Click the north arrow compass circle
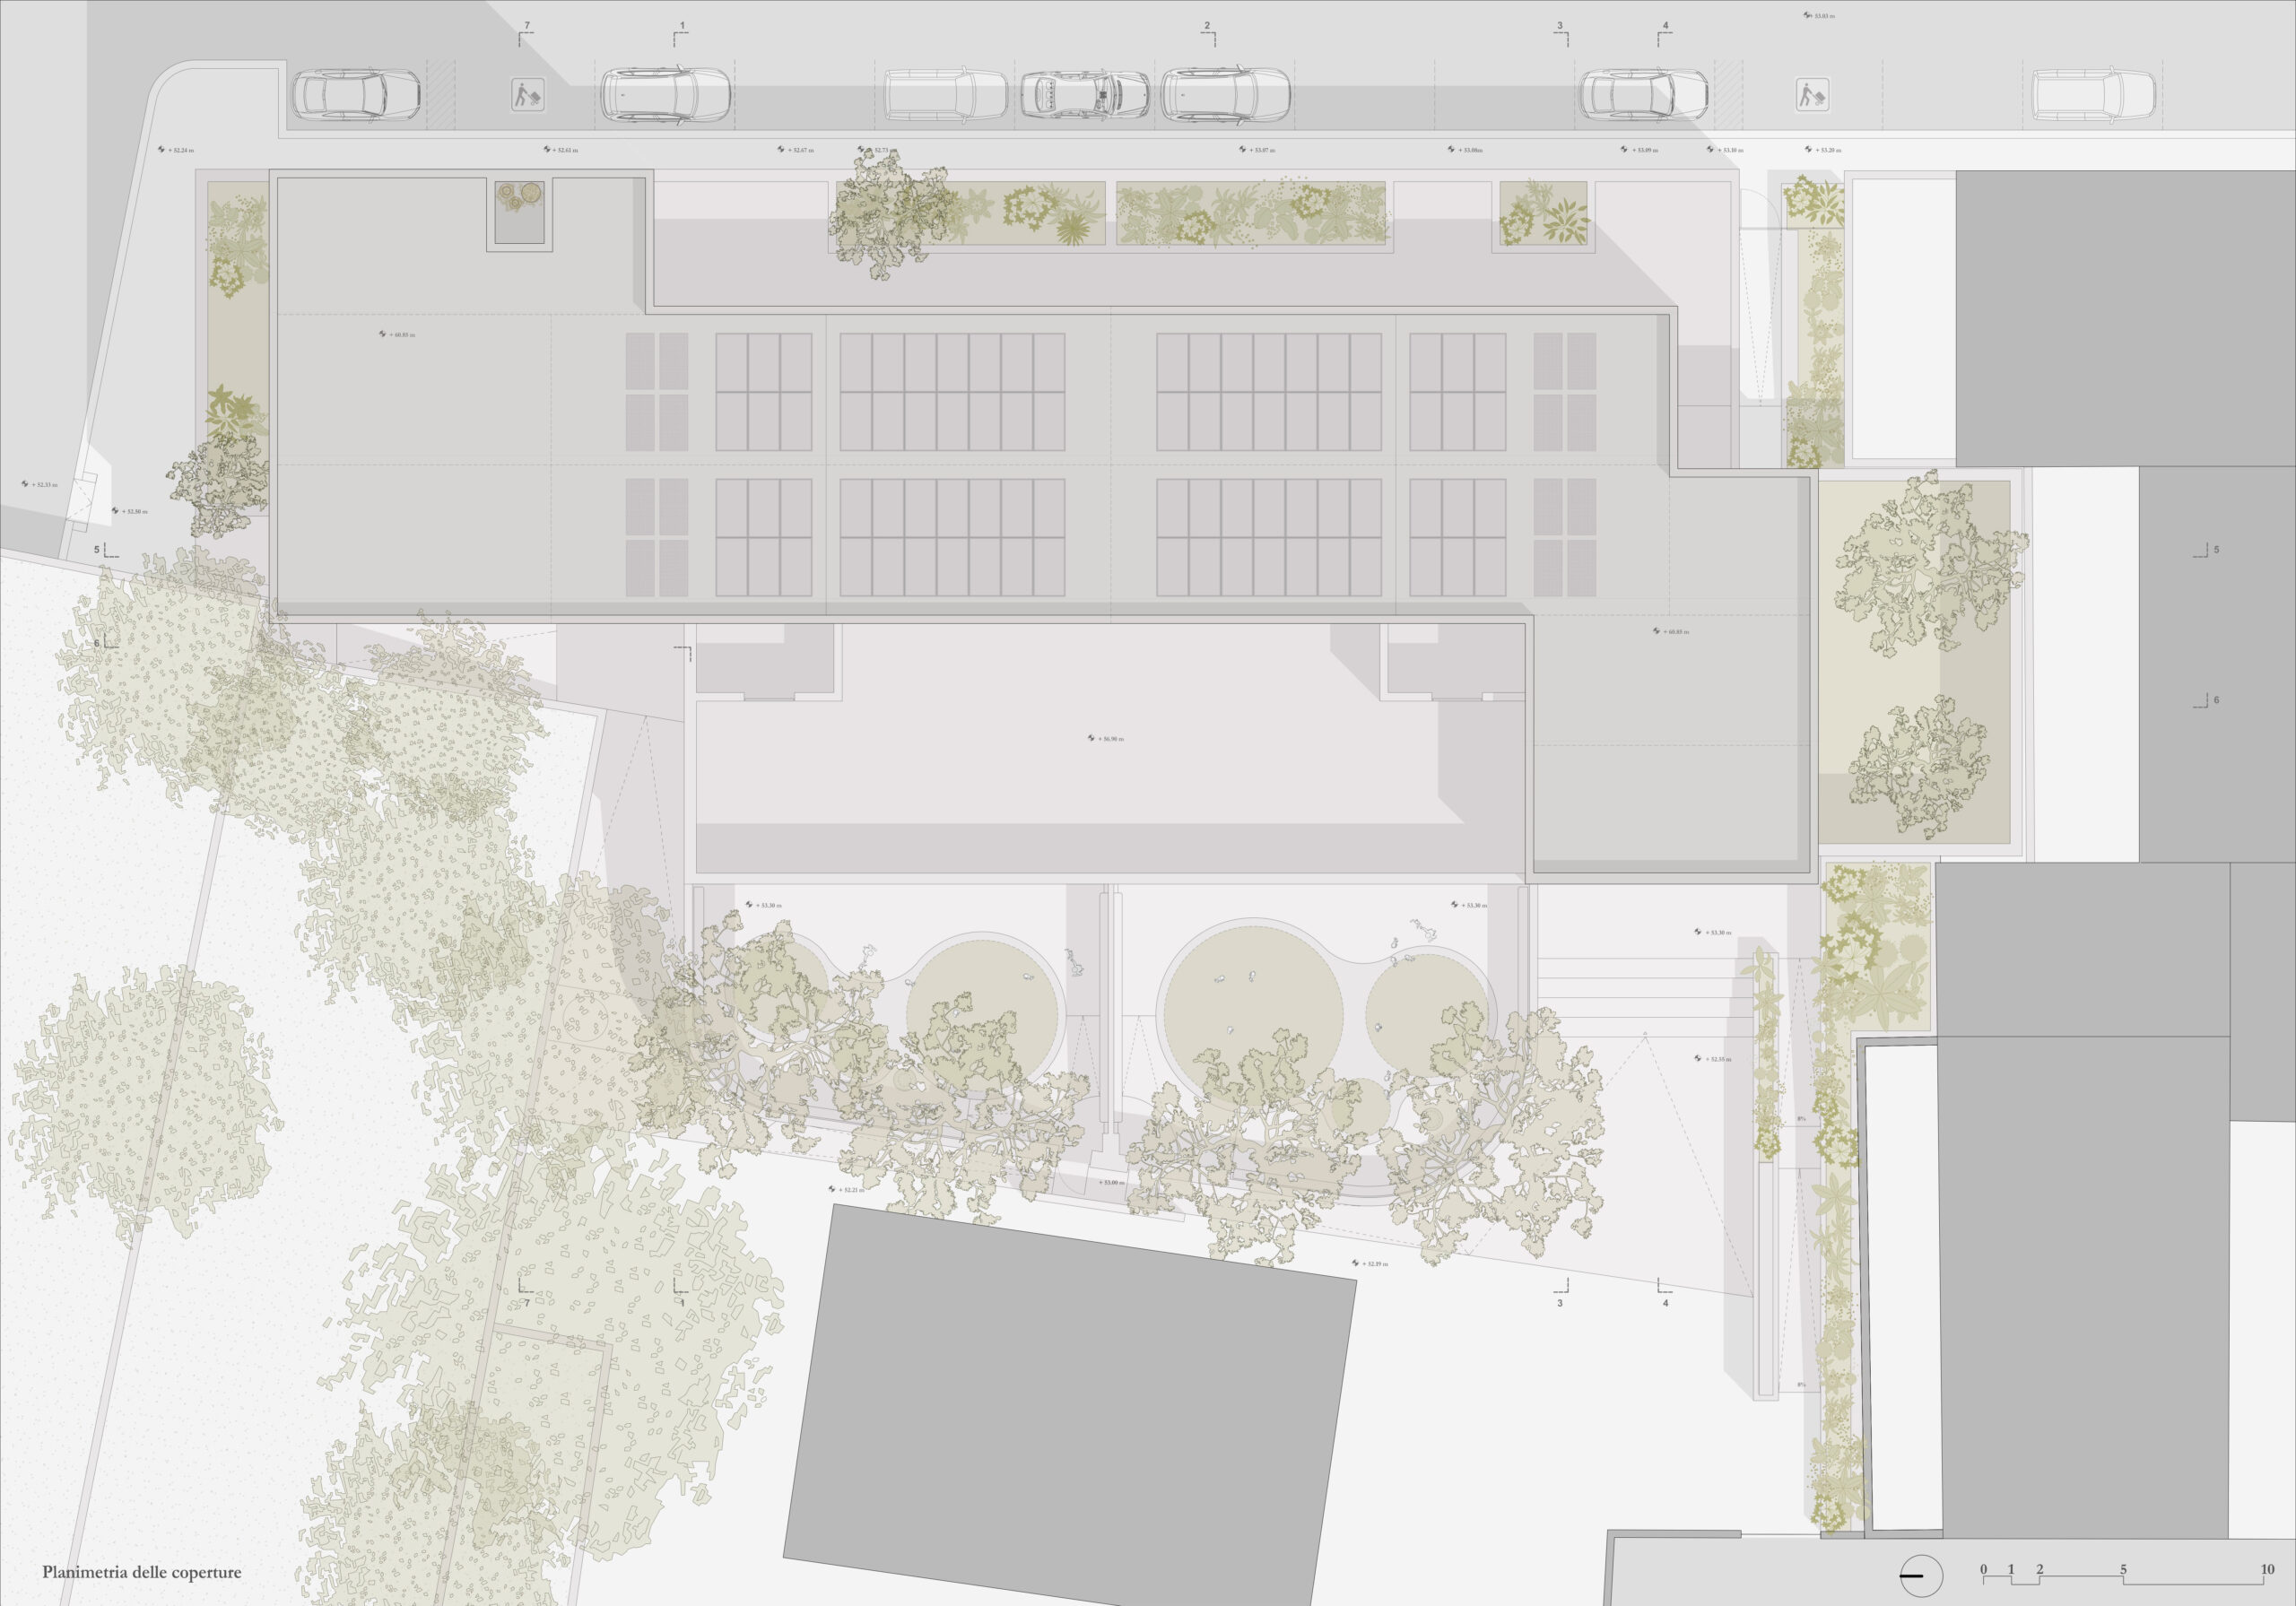This screenshot has width=2296, height=1606. pos(1920,1576)
